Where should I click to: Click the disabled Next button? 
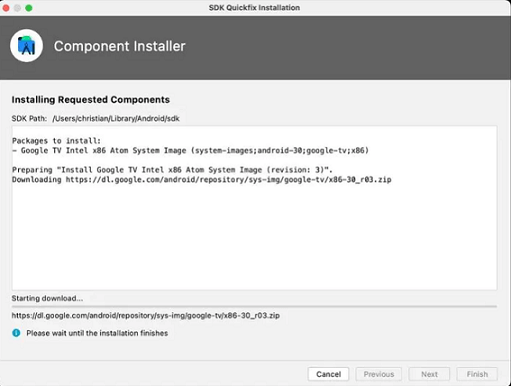tap(429, 374)
